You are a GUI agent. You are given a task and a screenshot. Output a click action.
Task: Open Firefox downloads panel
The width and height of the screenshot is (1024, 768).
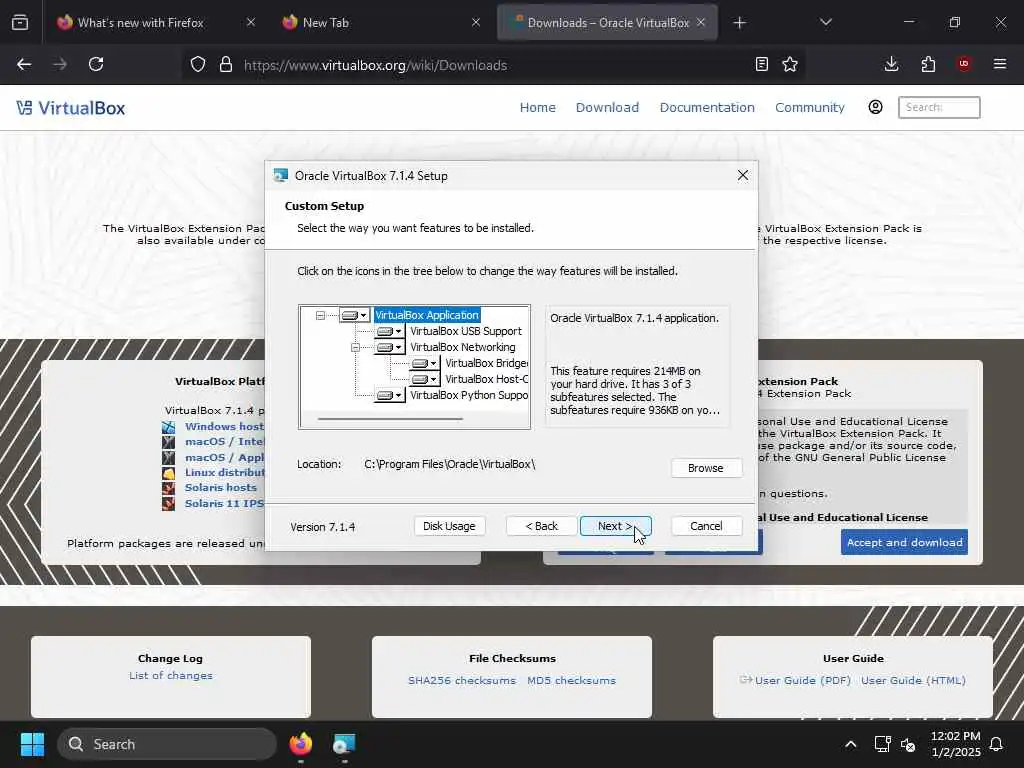(x=891, y=65)
